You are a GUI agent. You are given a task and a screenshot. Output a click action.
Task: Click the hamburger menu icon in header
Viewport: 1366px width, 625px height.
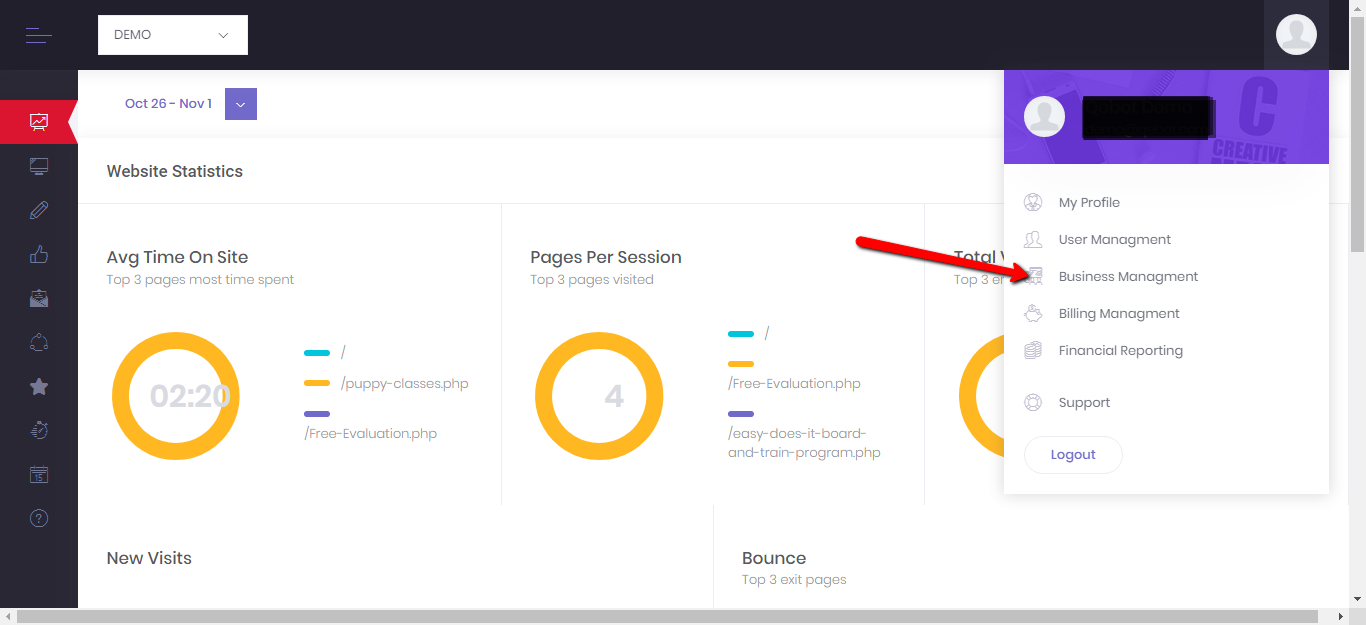(38, 35)
